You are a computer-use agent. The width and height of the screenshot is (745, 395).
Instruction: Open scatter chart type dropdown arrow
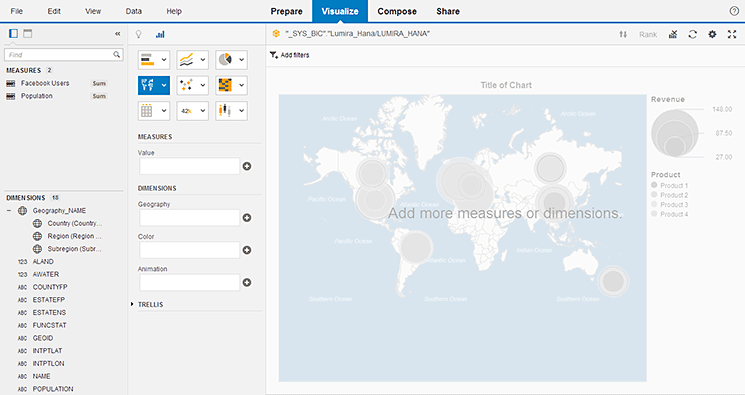pyautogui.click(x=203, y=85)
